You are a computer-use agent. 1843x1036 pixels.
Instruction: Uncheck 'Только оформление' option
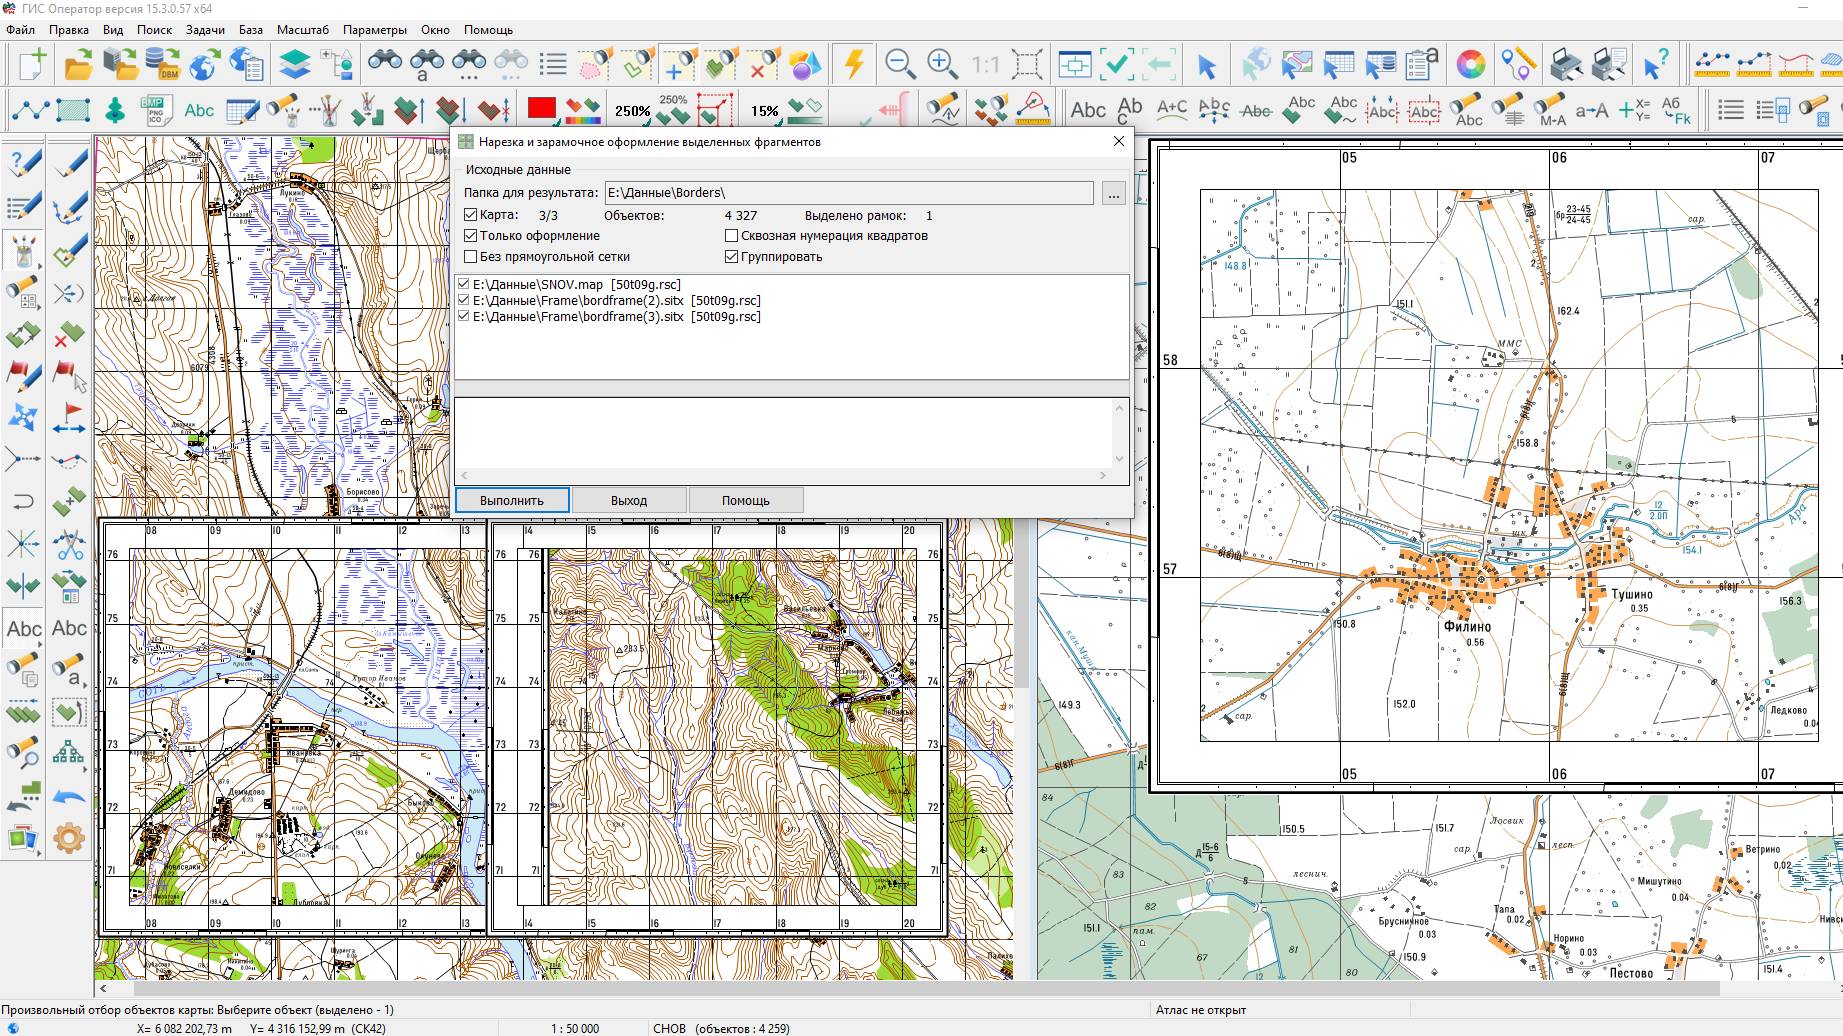click(x=471, y=236)
